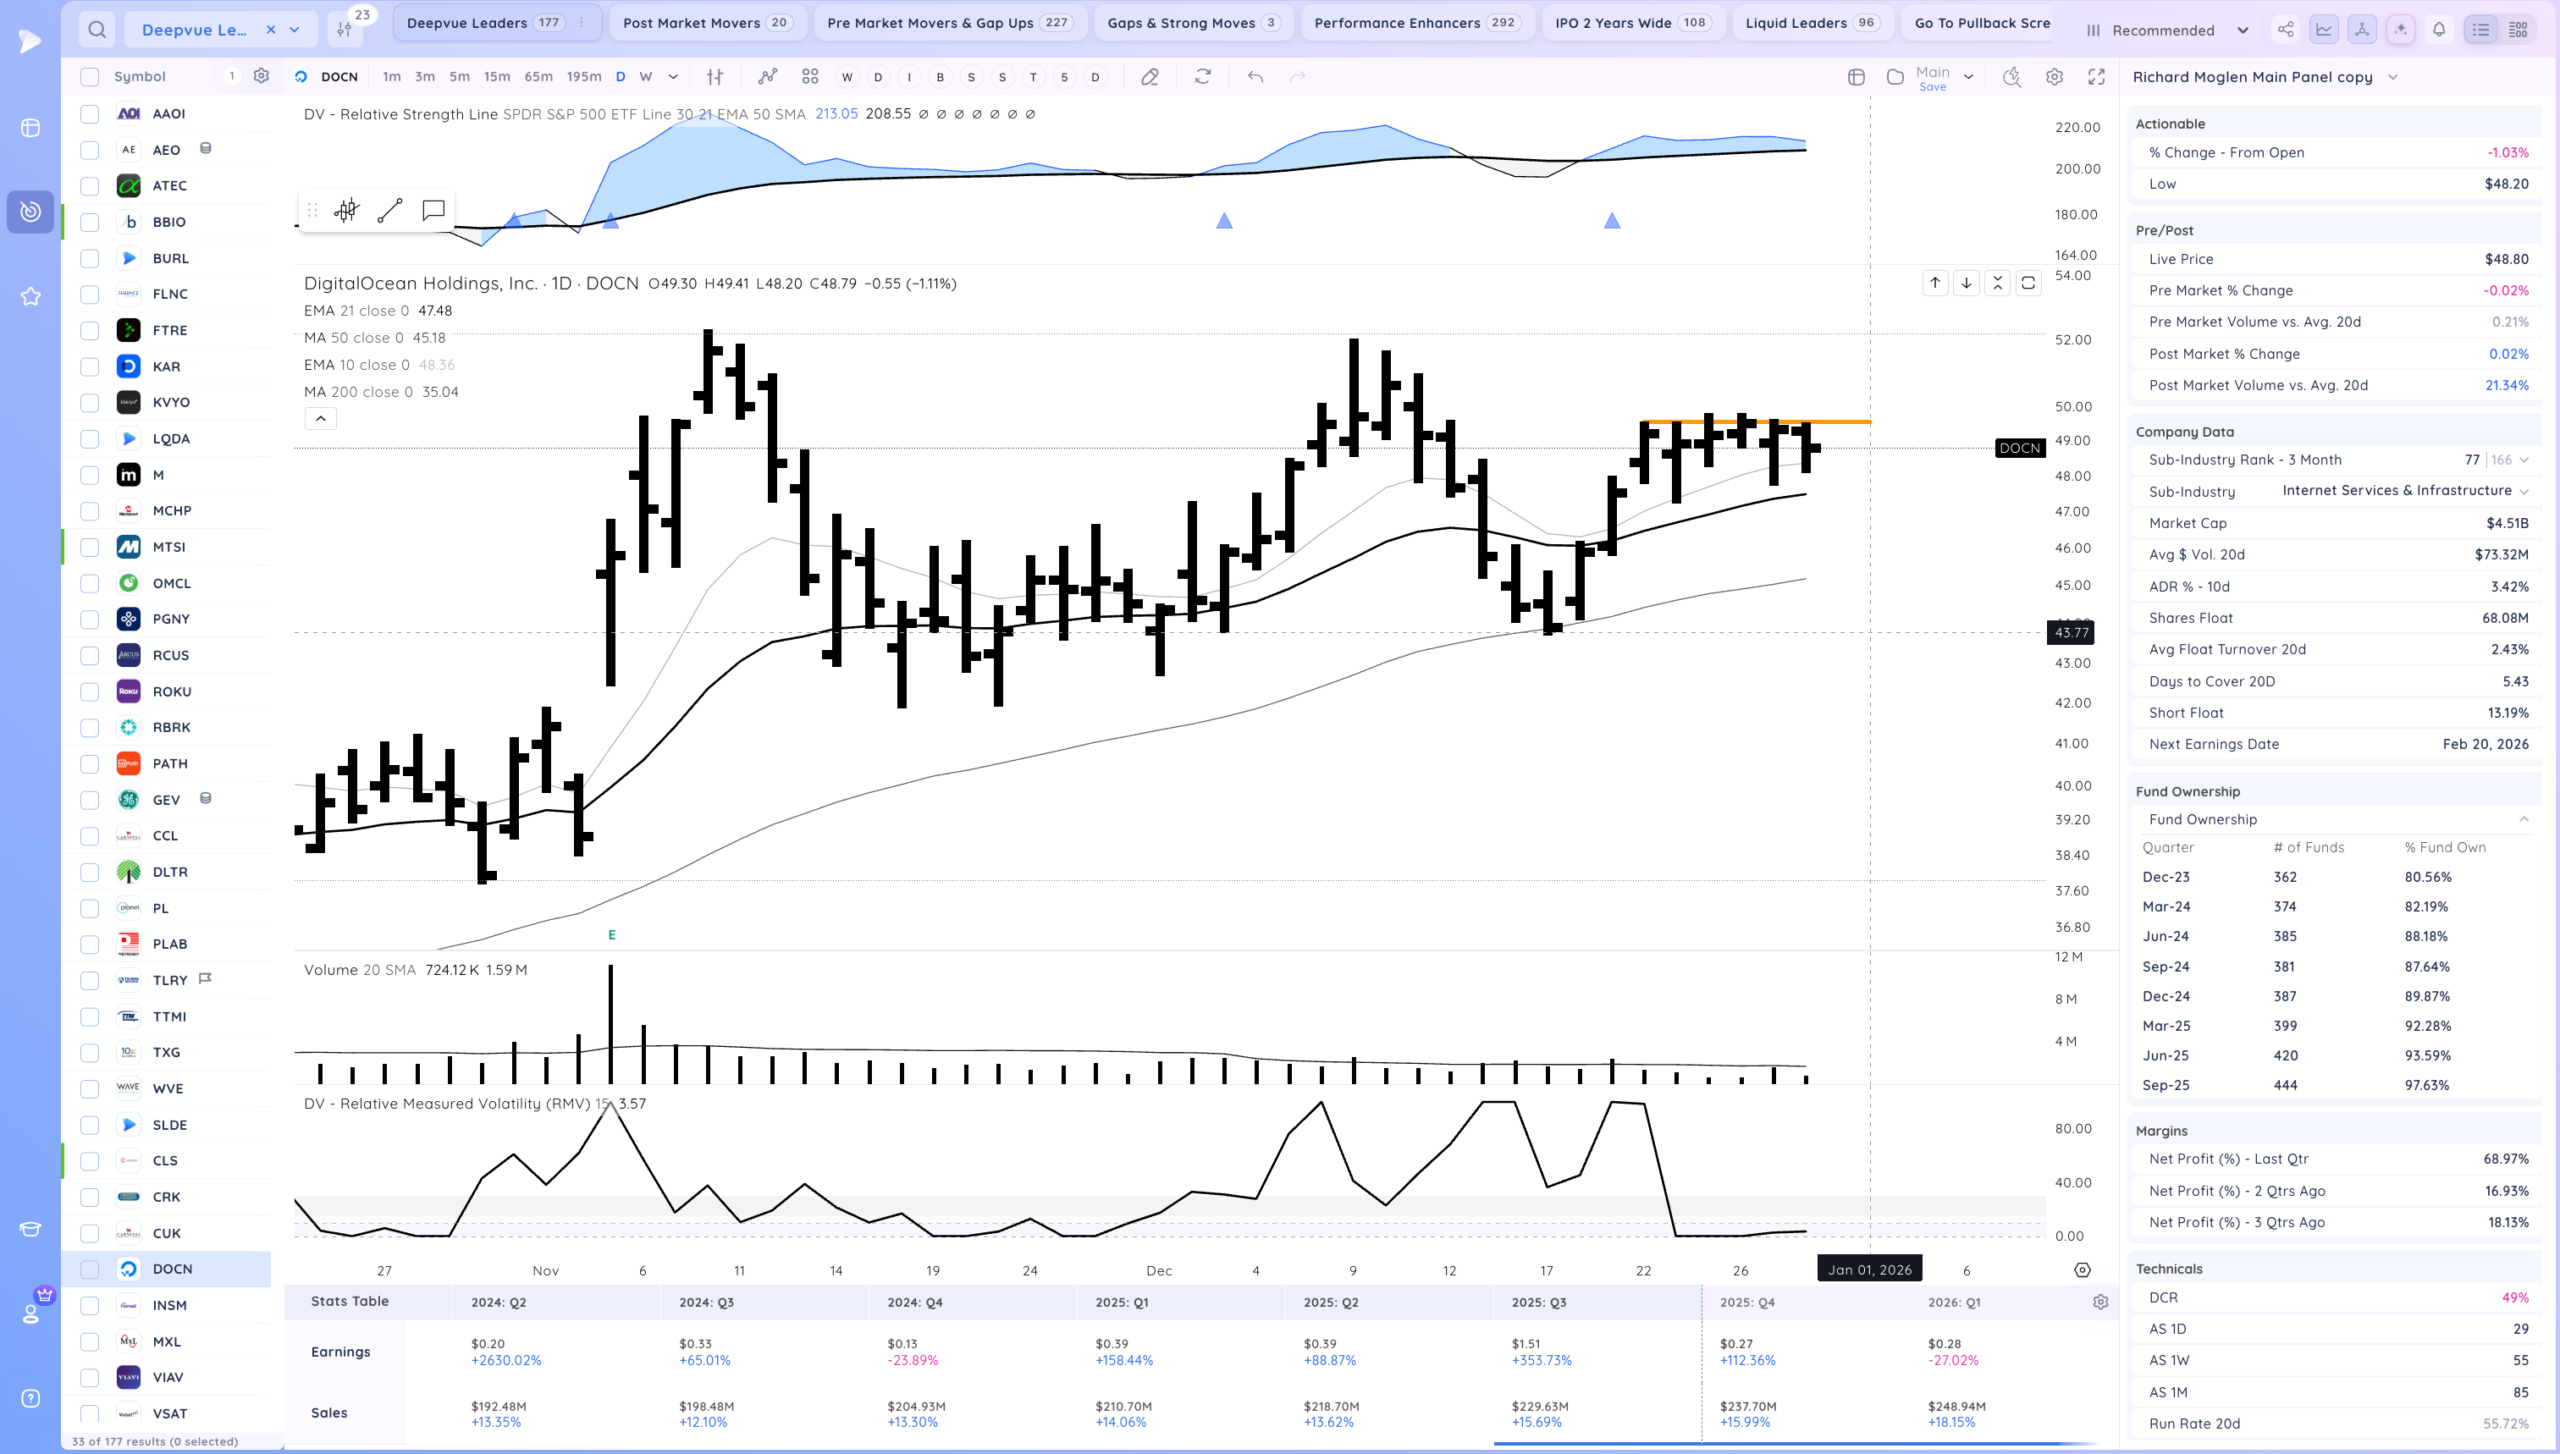Click Save under Main layout
Viewport: 2560px width, 1454px height.
(x=1932, y=87)
